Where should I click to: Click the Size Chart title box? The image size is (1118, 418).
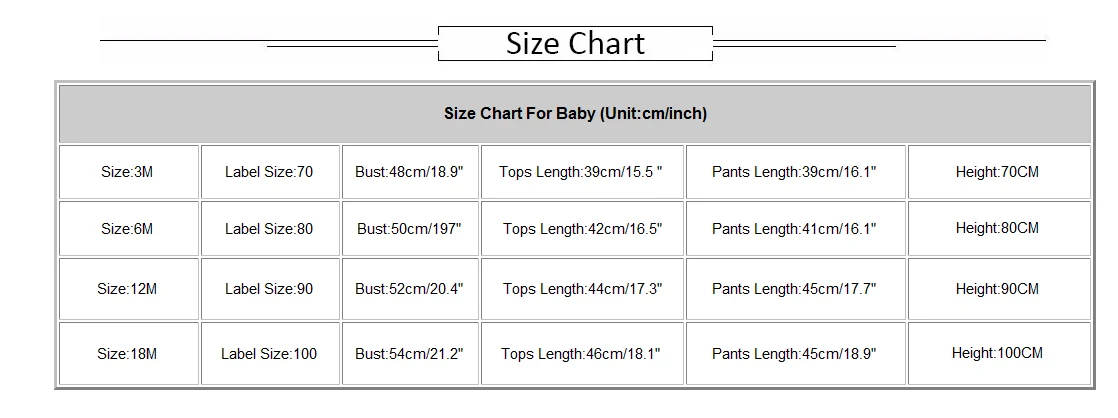575,44
